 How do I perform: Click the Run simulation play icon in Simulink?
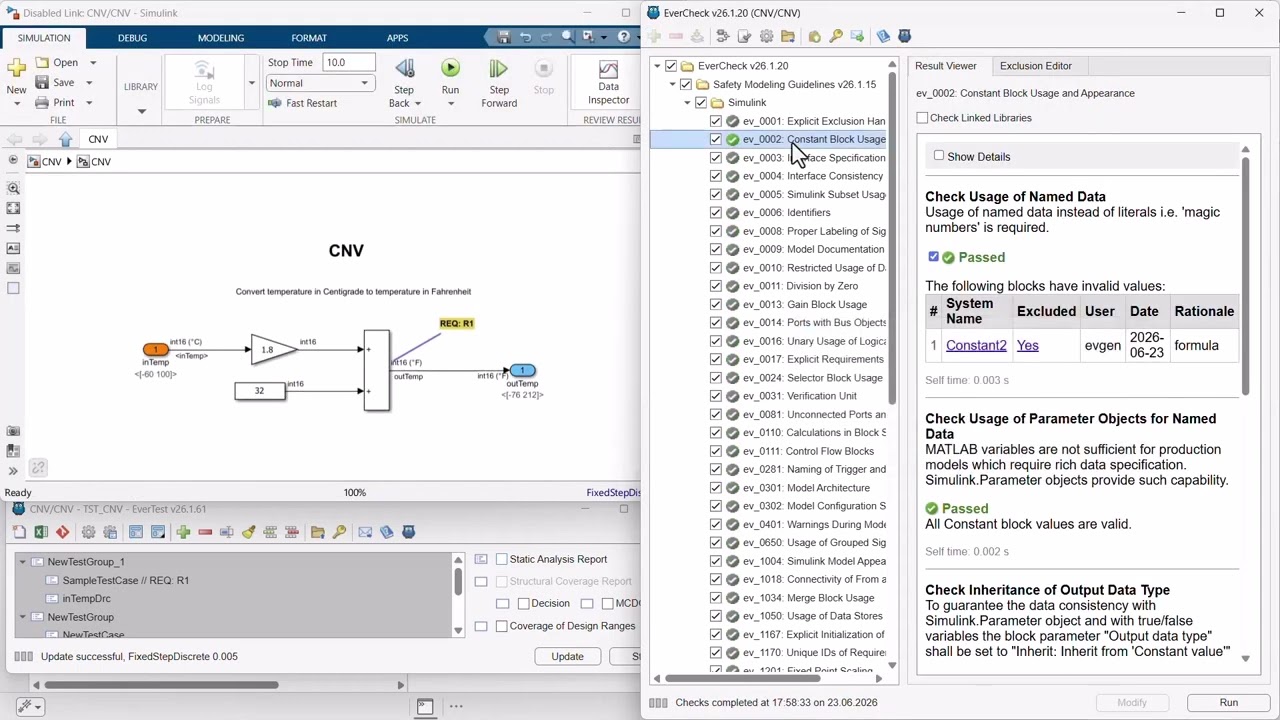[x=450, y=68]
